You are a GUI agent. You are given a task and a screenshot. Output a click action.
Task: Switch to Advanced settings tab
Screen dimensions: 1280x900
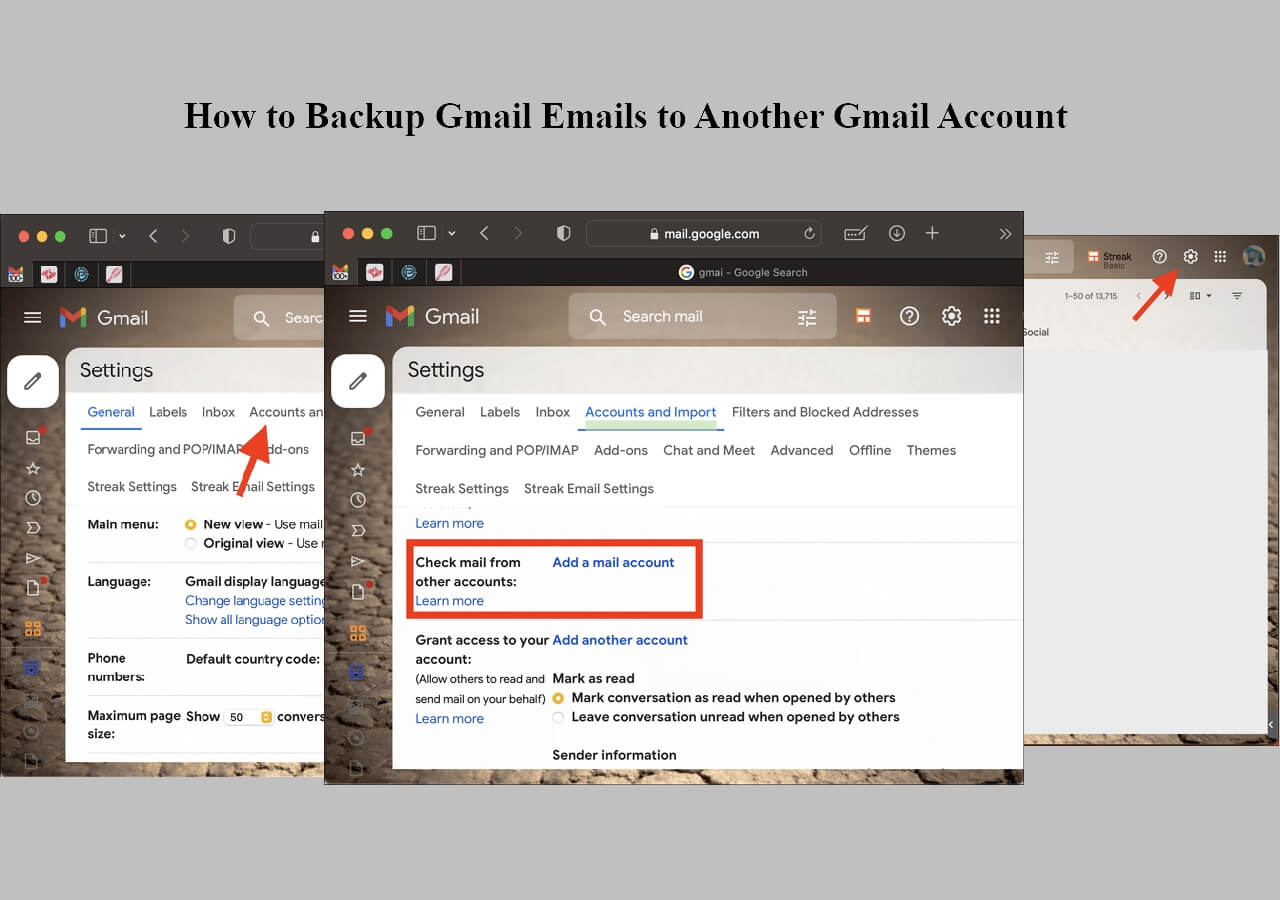802,450
